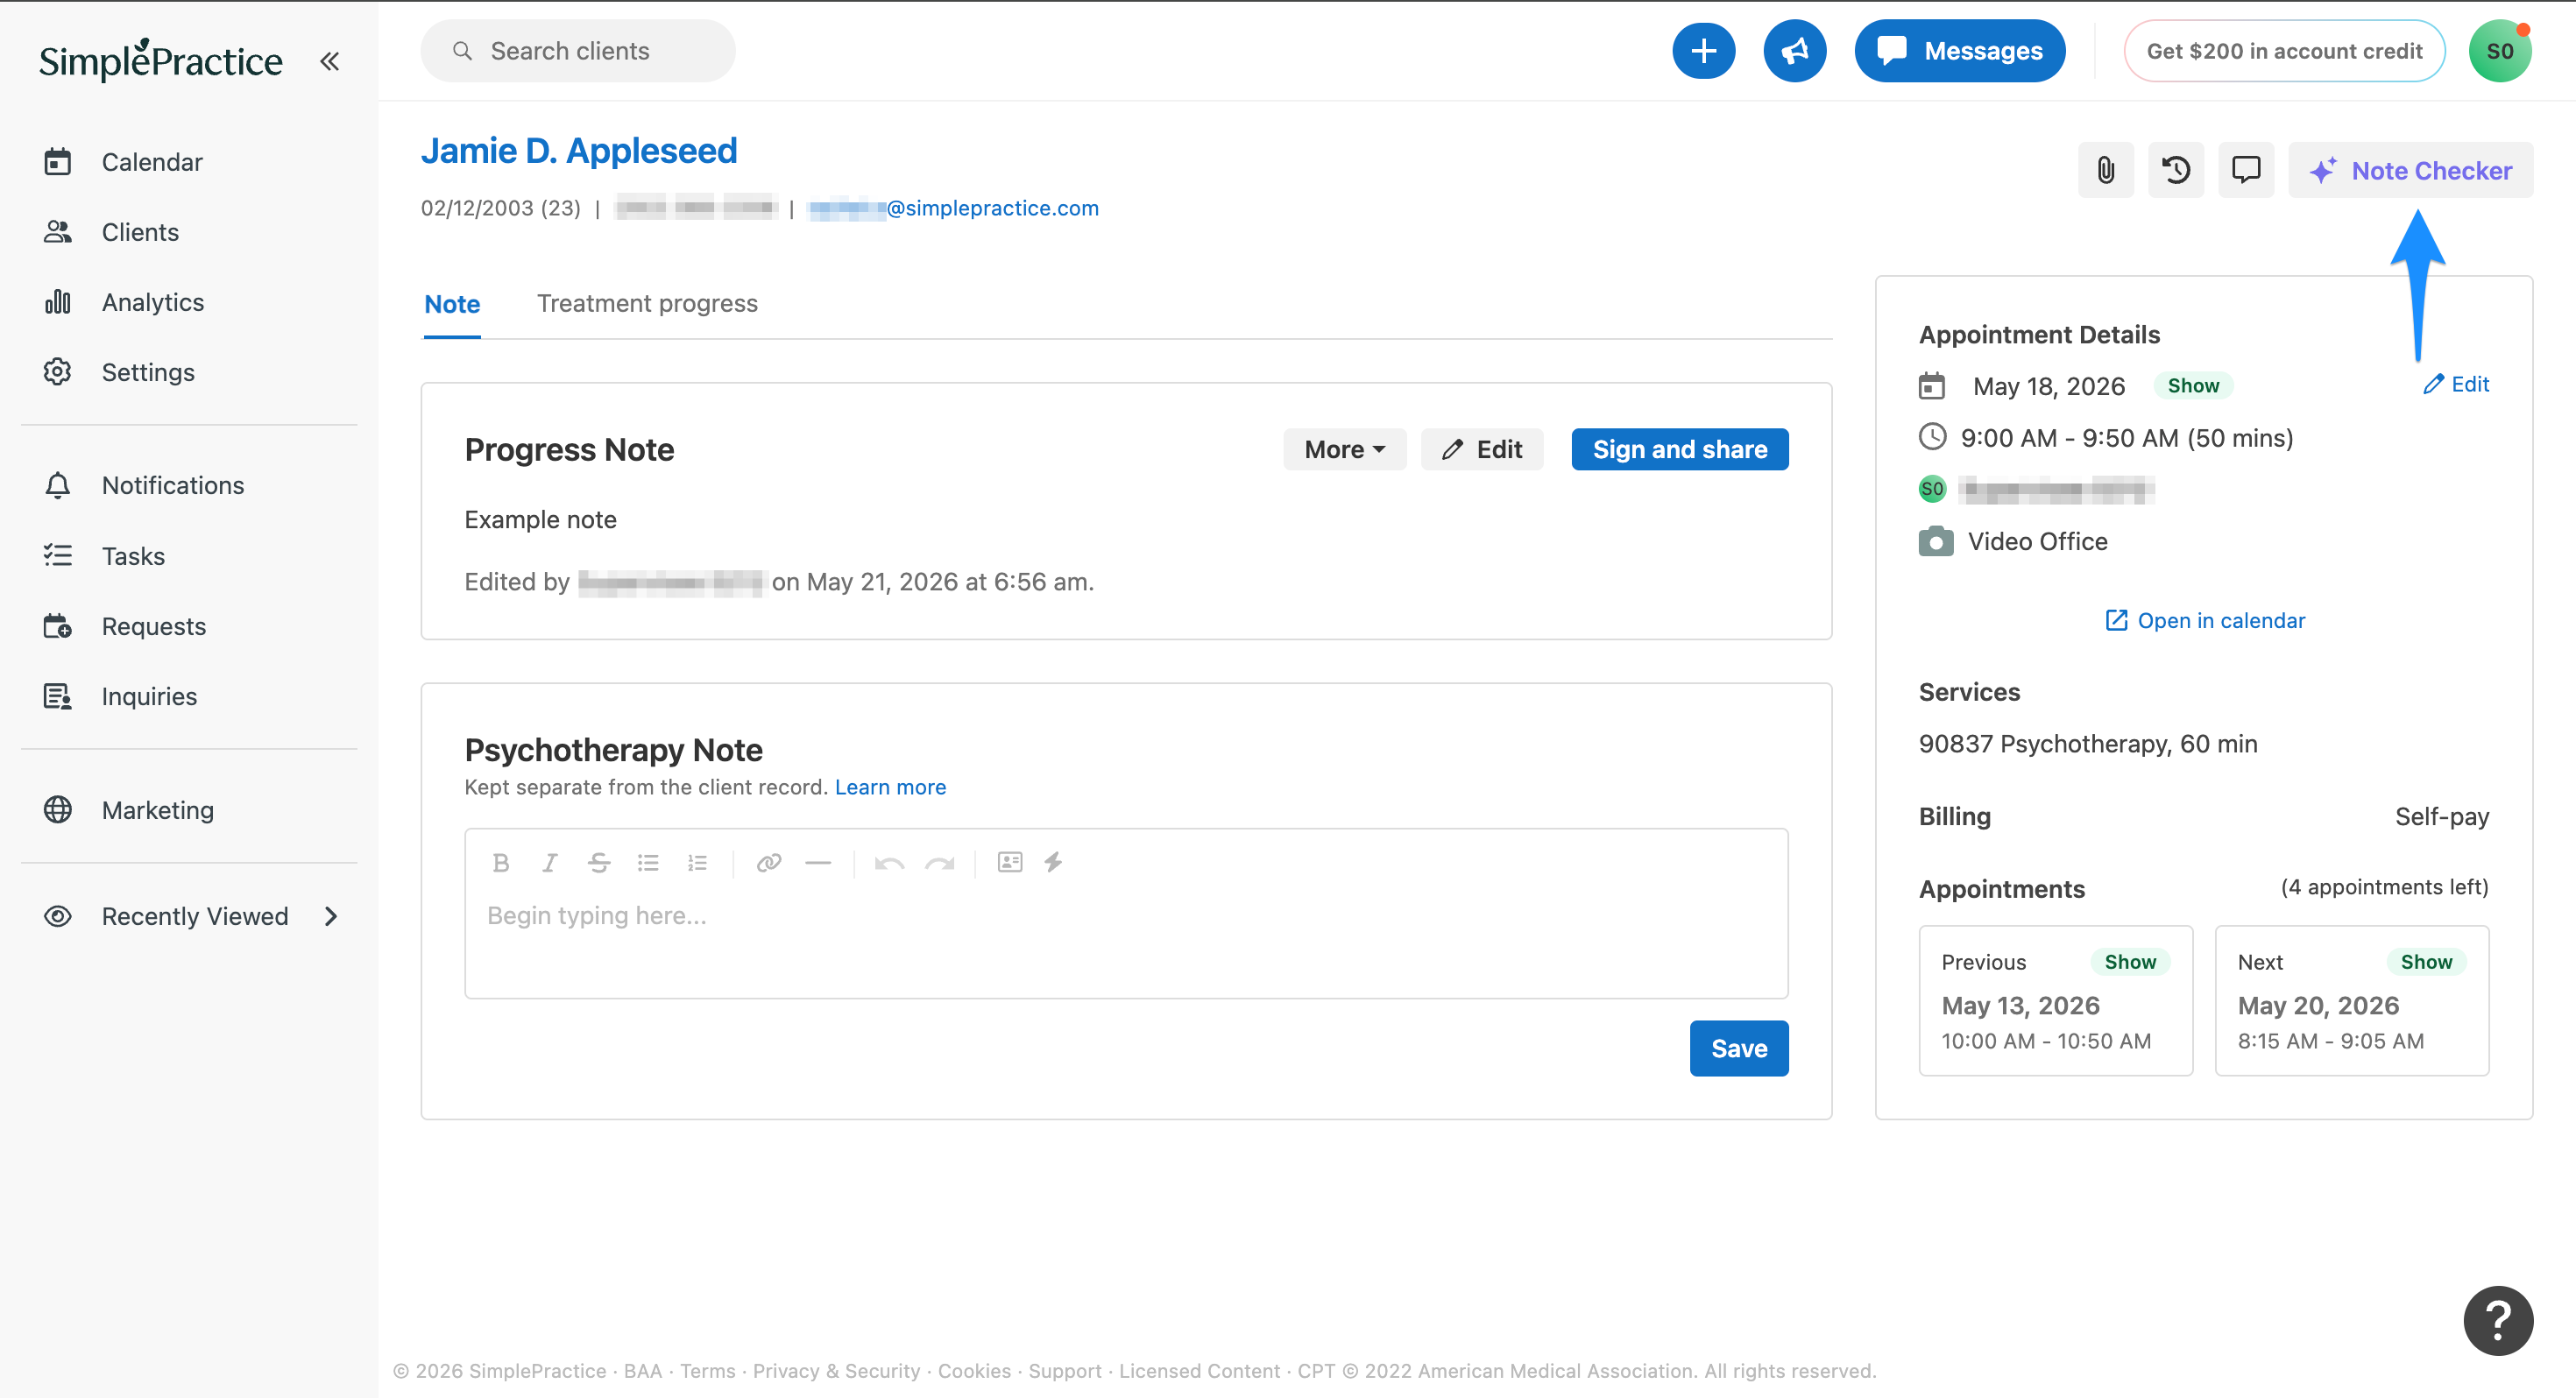
Task: Insert a horizontal rule
Action: (818, 862)
